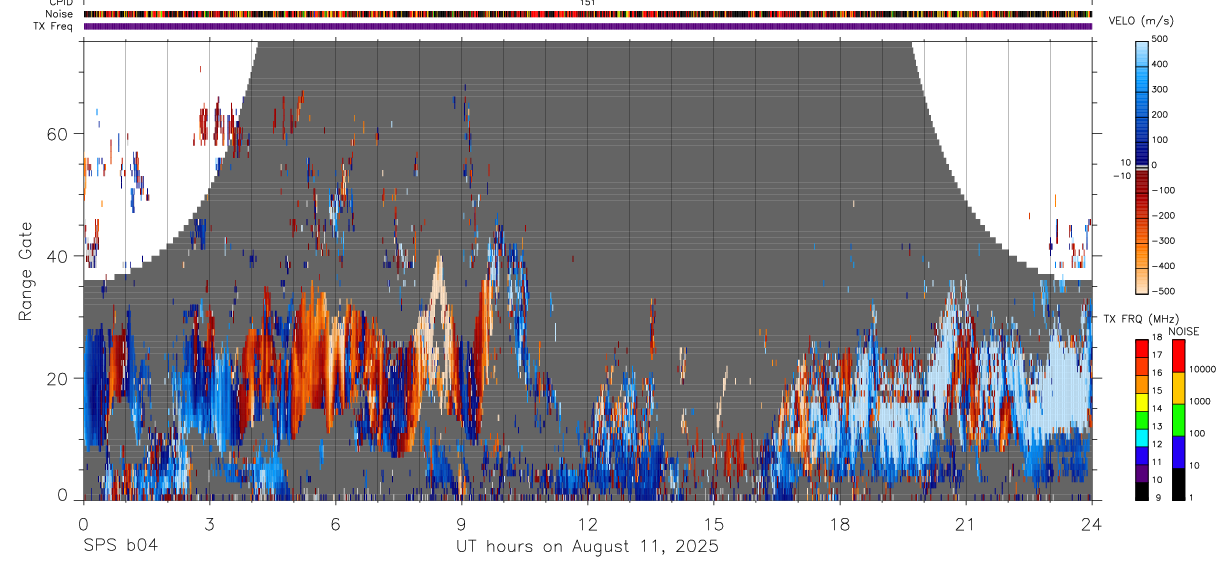This screenshot has height=567, width=1228.
Task: Click the velocity scale value '-200'
Action: coord(1163,215)
